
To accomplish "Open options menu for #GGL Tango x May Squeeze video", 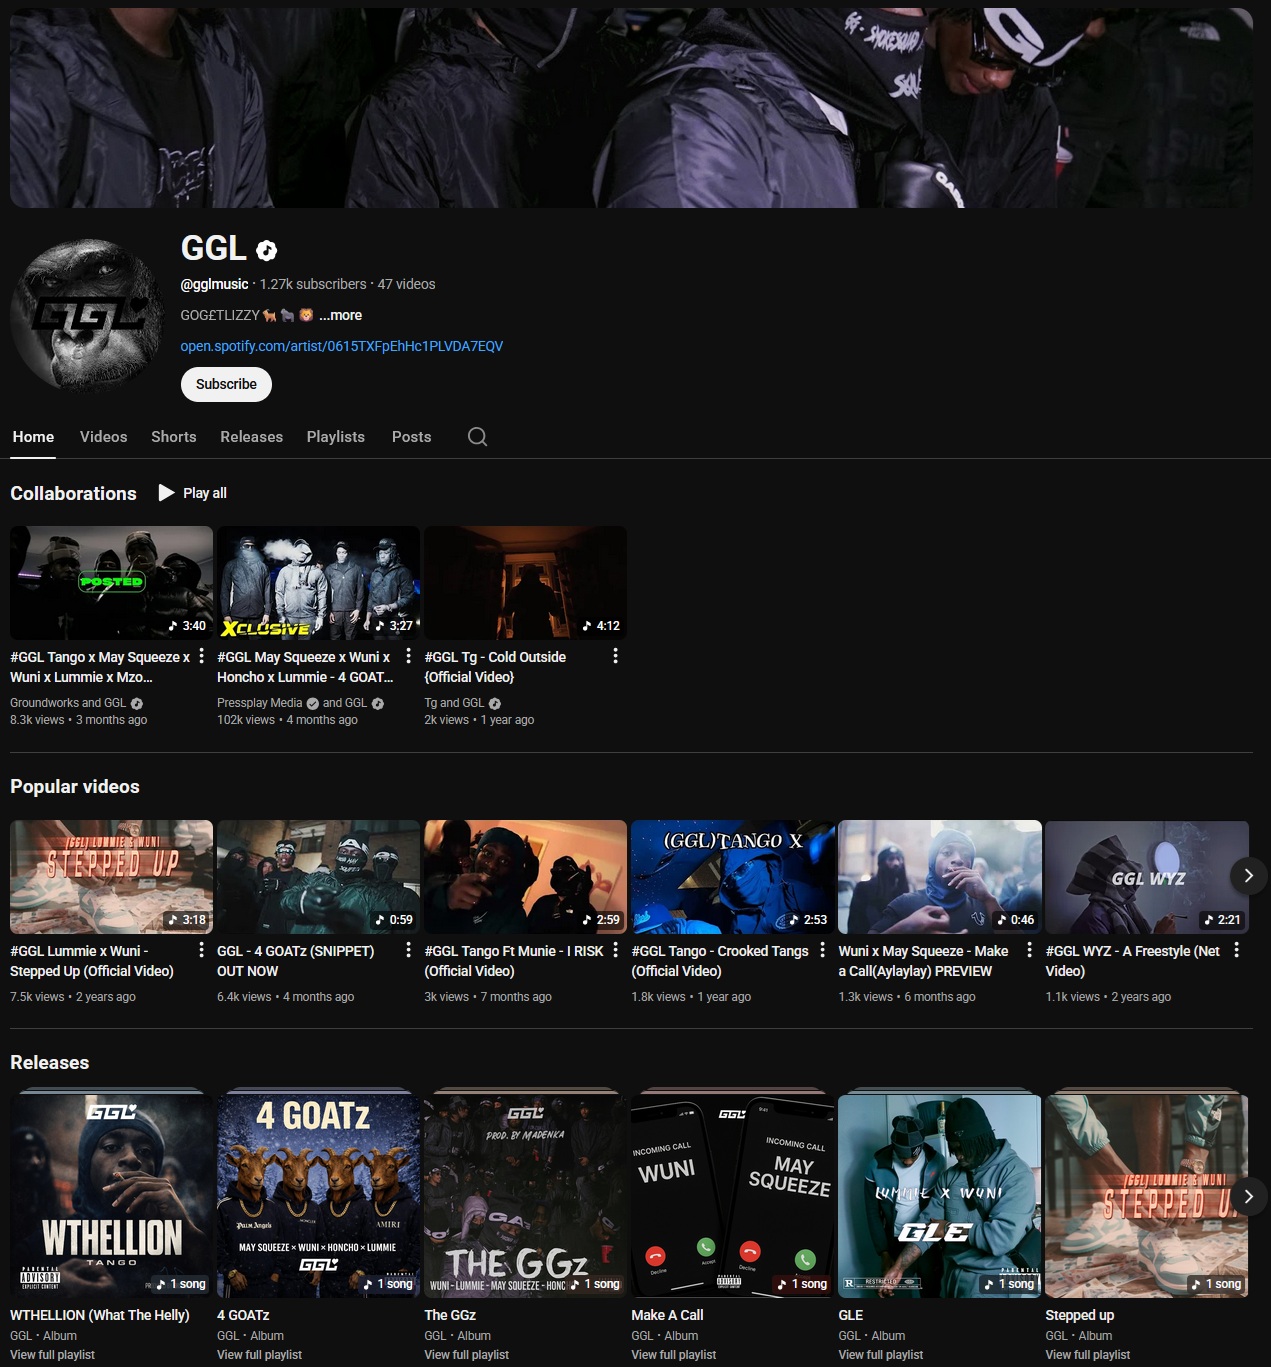I will [x=202, y=656].
